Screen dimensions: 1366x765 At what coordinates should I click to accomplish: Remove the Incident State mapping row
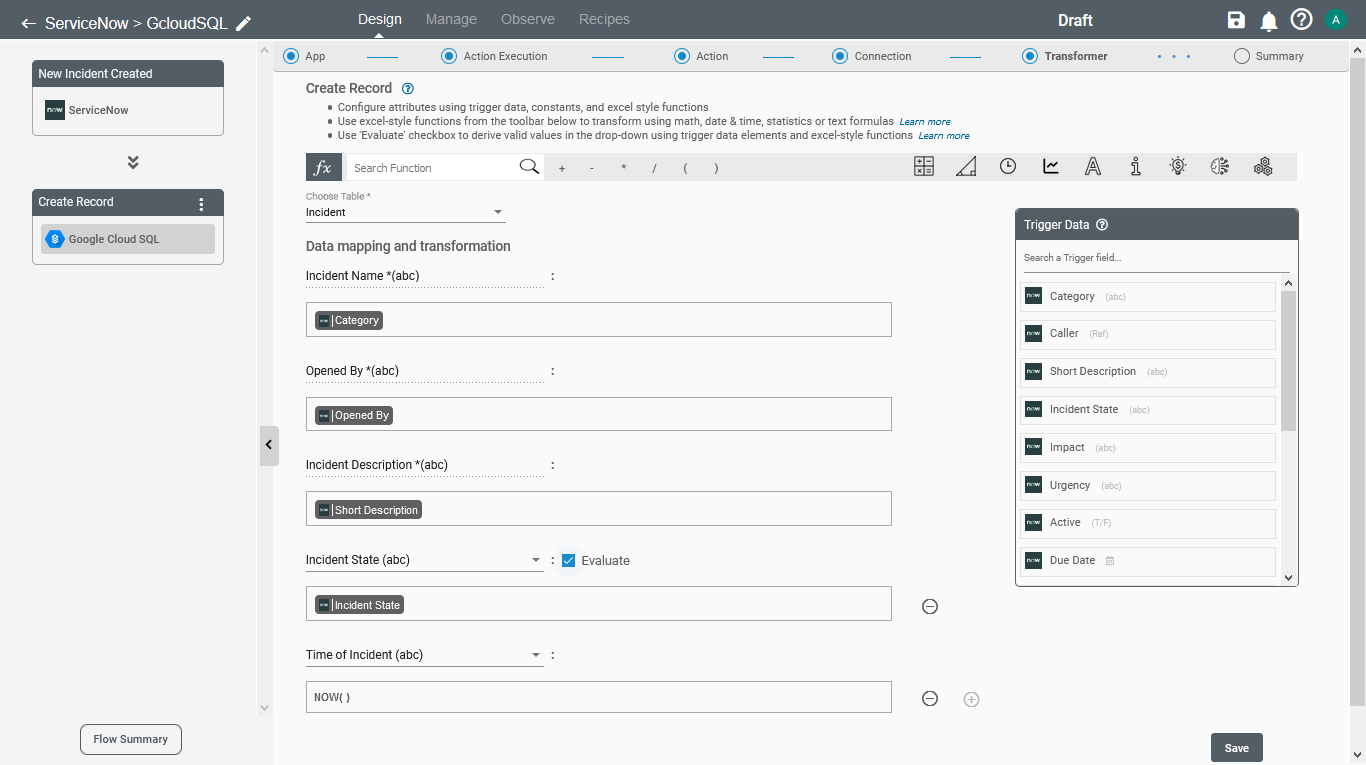(930, 606)
